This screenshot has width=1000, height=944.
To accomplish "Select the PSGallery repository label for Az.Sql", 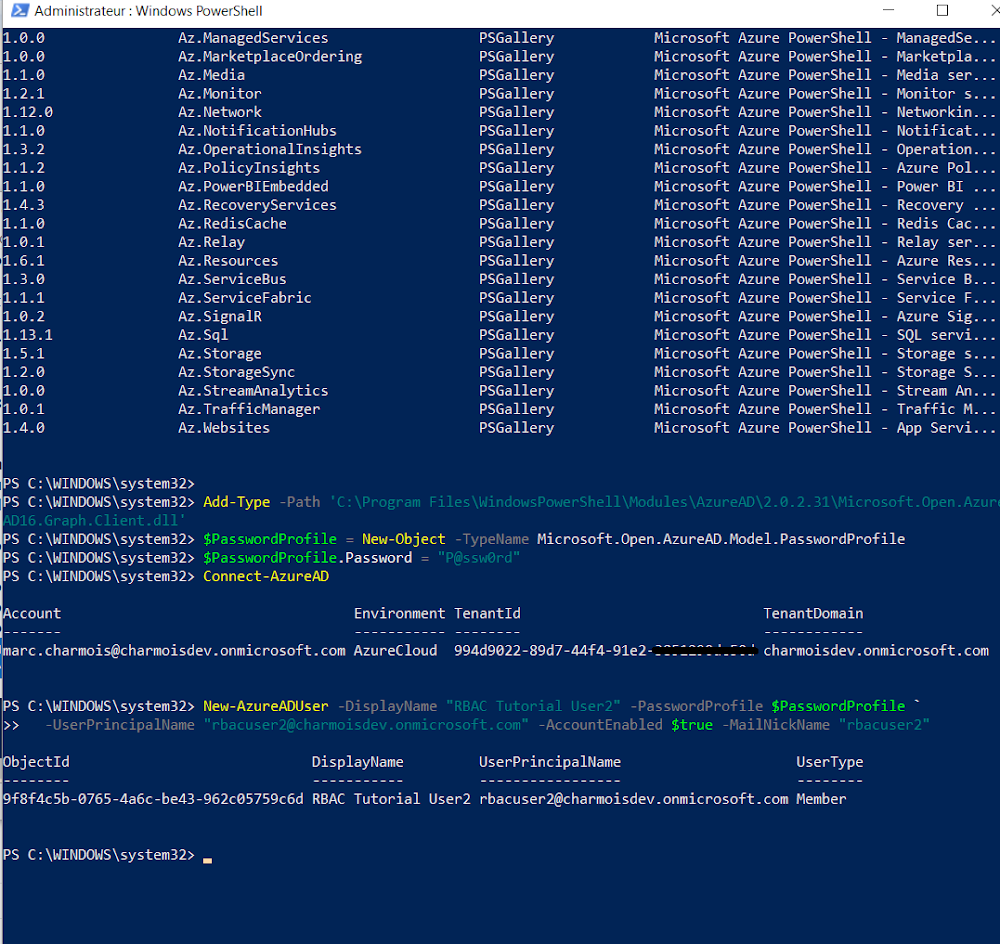I will click(x=515, y=334).
